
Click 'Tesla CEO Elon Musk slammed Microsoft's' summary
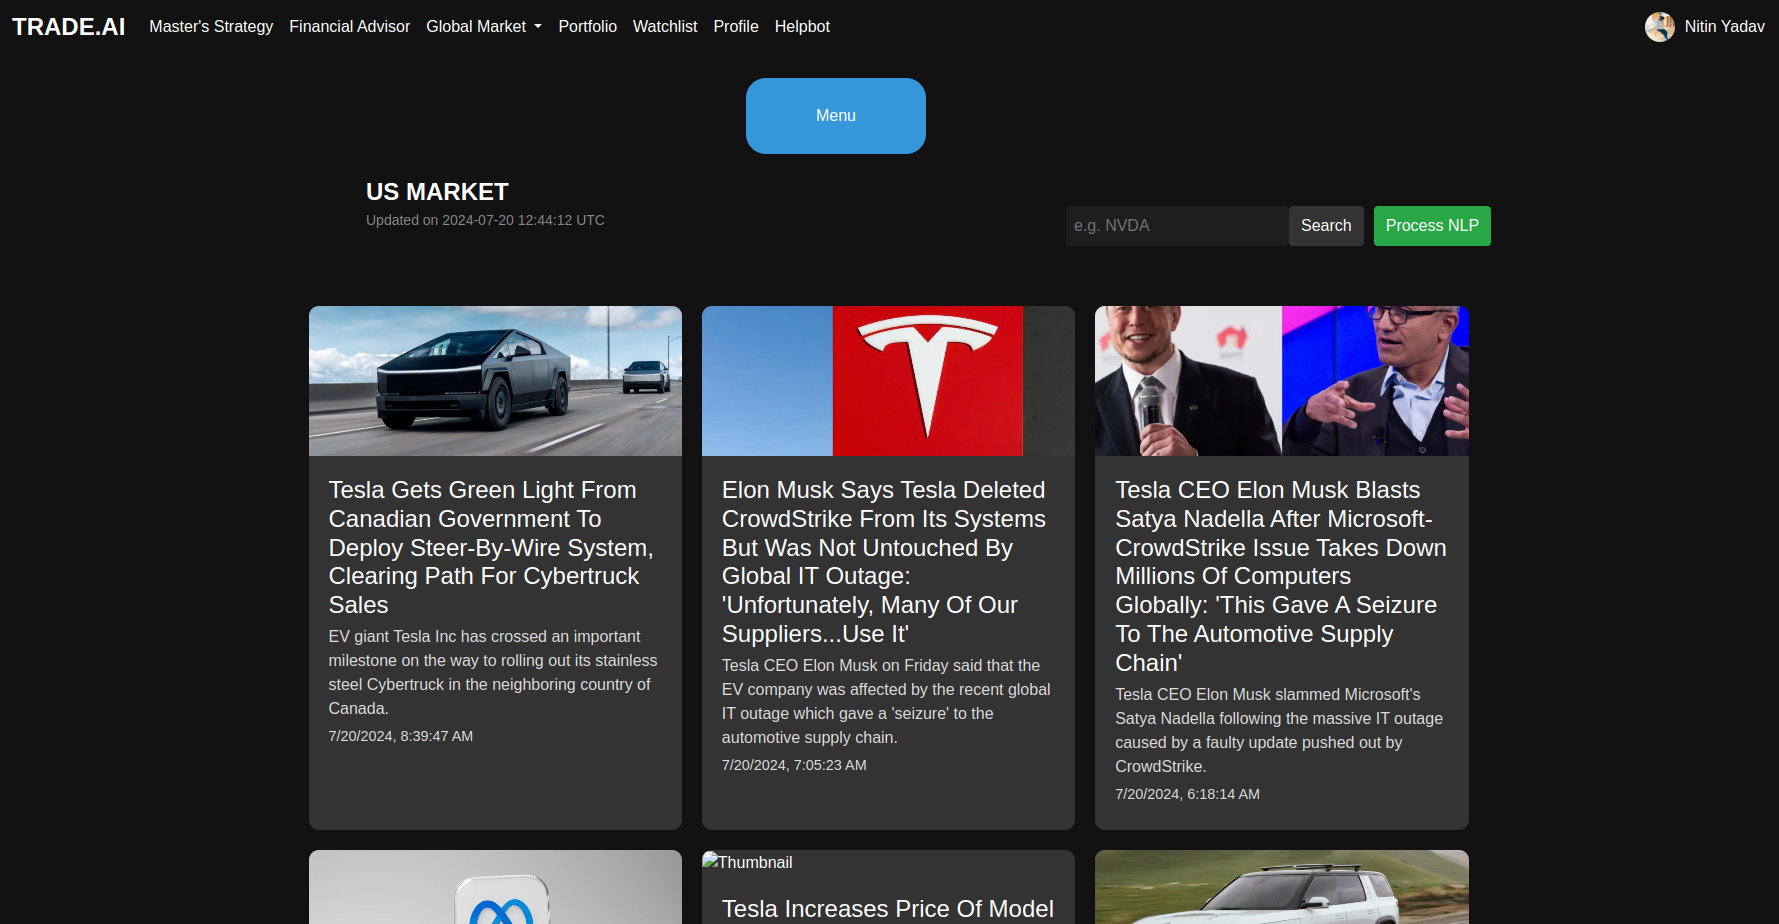[1279, 730]
